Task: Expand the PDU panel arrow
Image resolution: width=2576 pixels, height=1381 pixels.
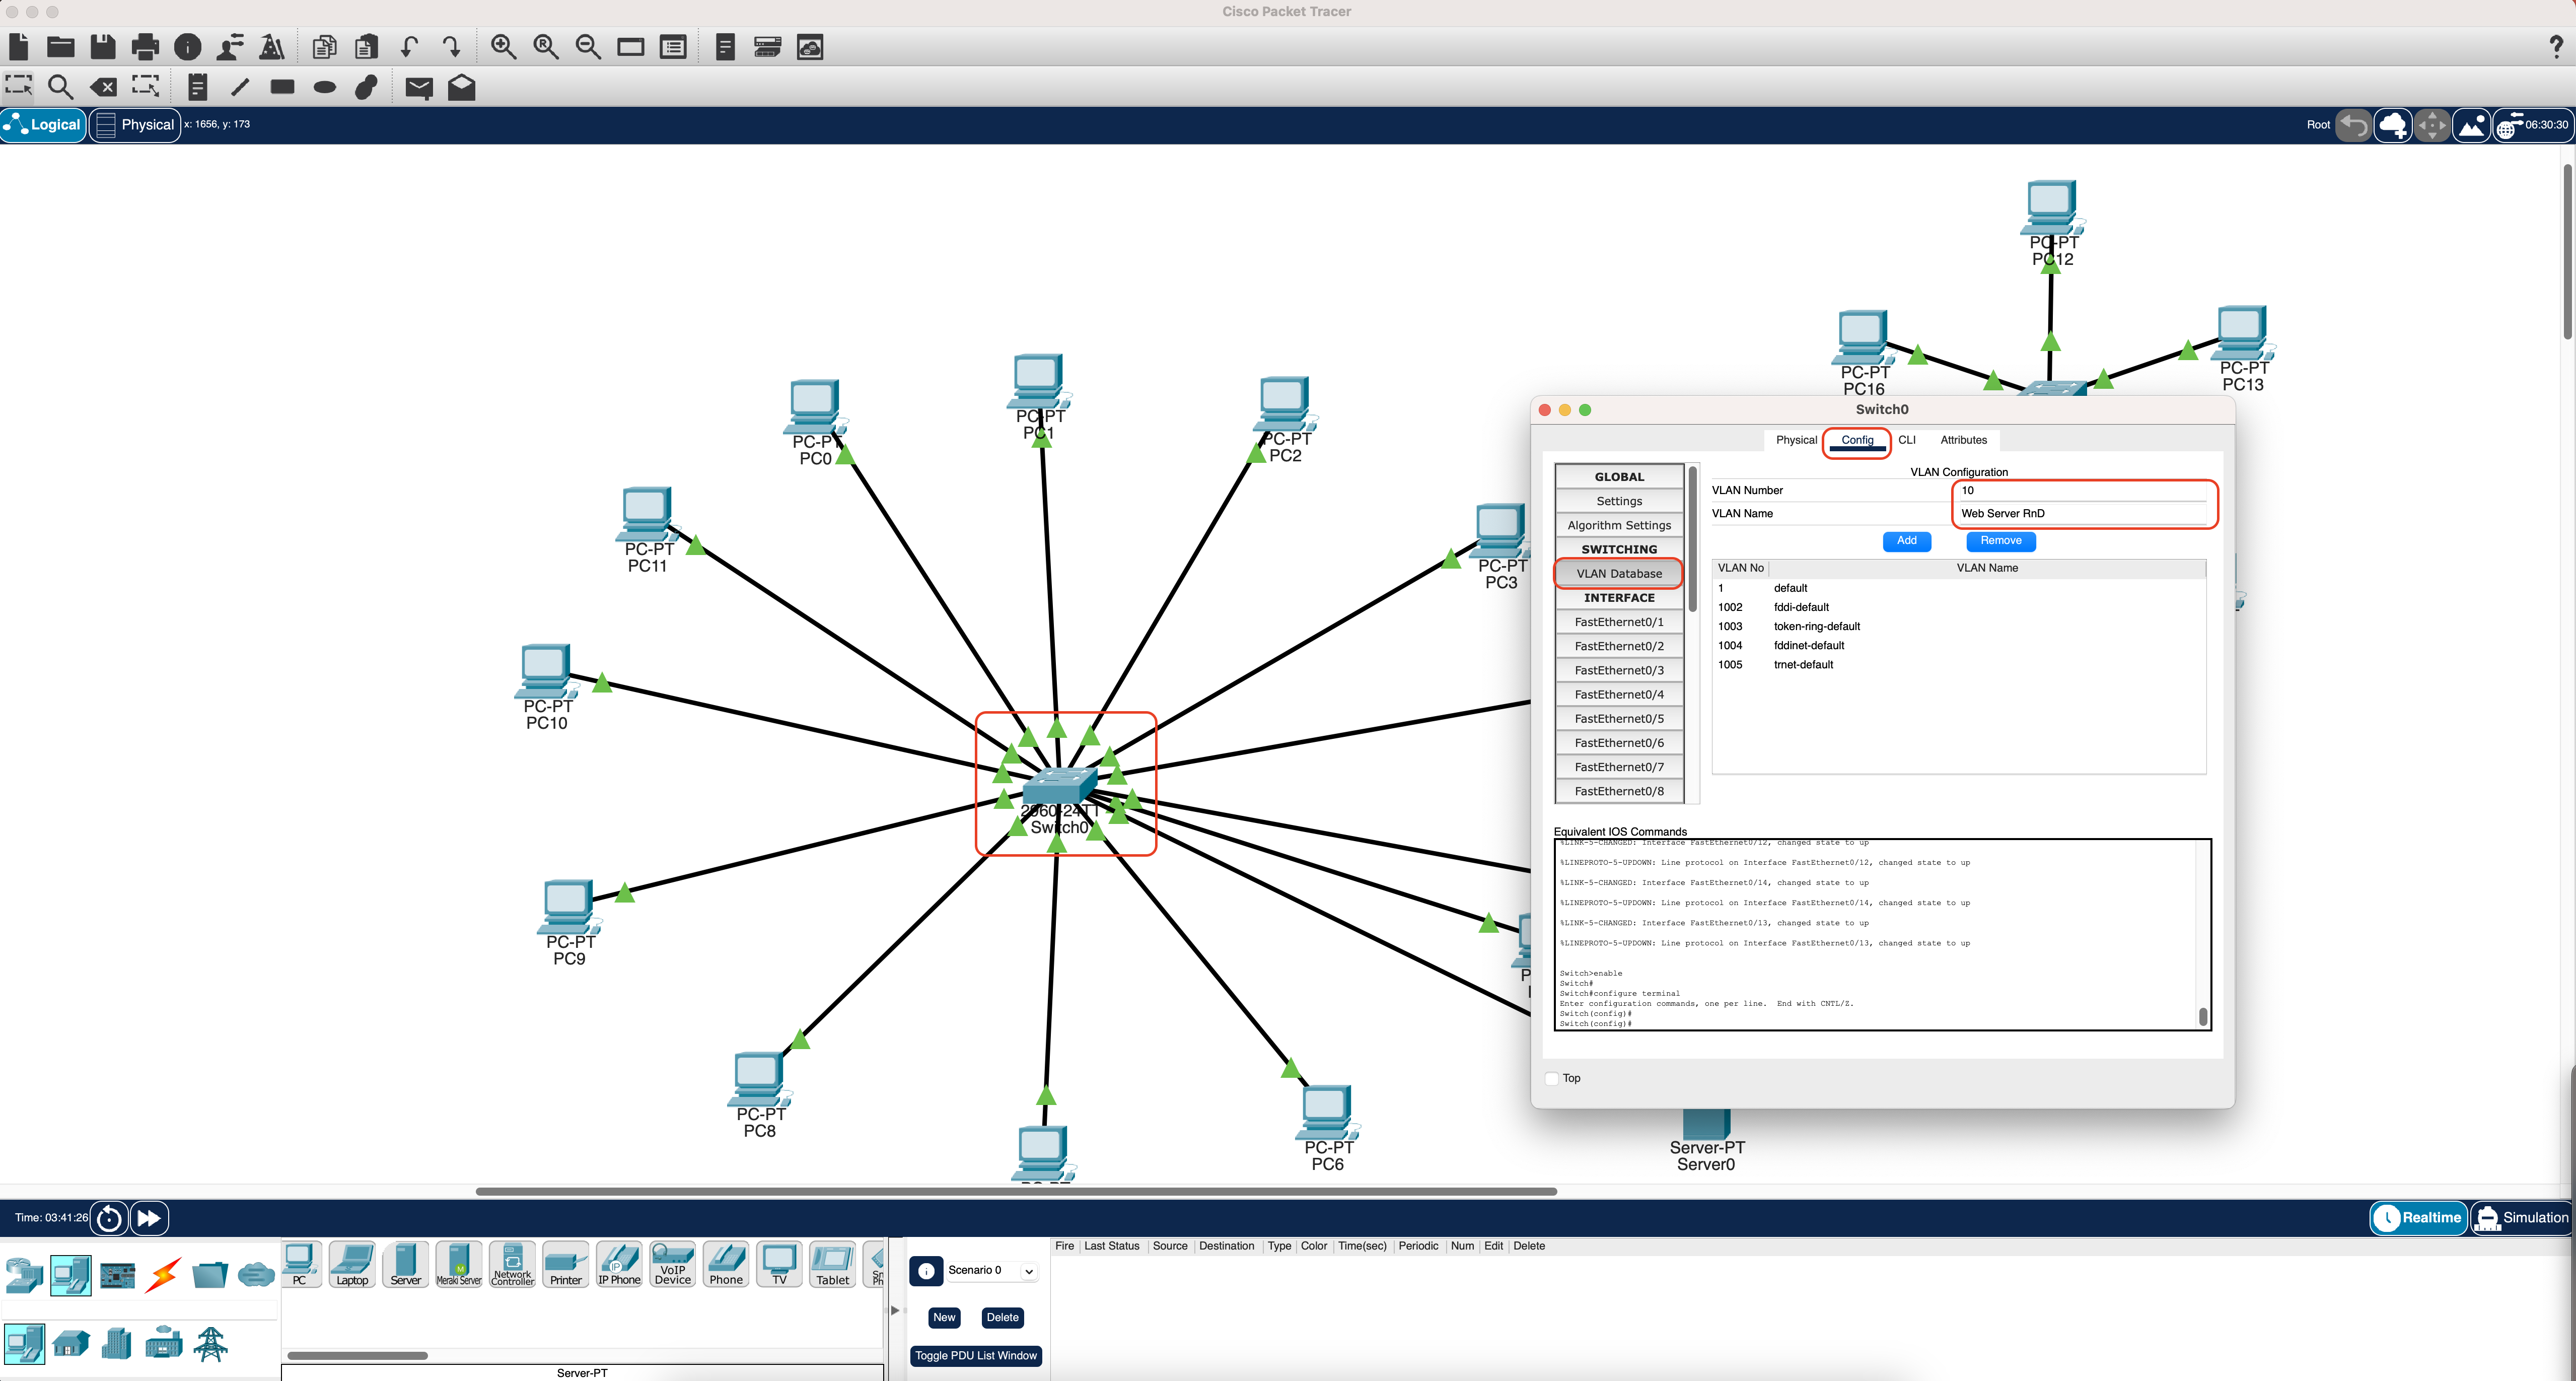Action: (895, 1310)
